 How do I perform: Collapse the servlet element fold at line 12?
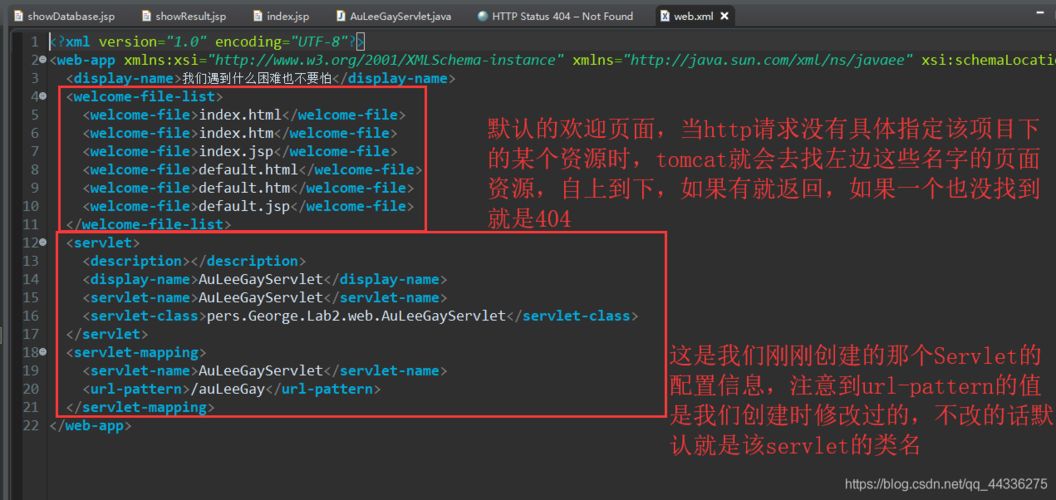[43, 243]
